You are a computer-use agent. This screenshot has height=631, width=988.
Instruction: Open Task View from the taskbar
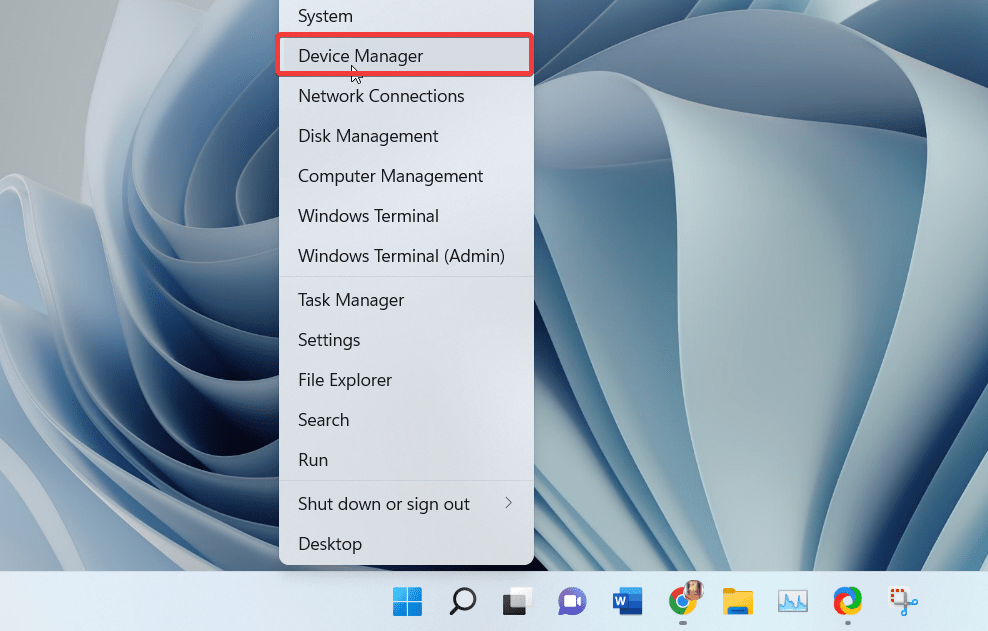tap(516, 601)
